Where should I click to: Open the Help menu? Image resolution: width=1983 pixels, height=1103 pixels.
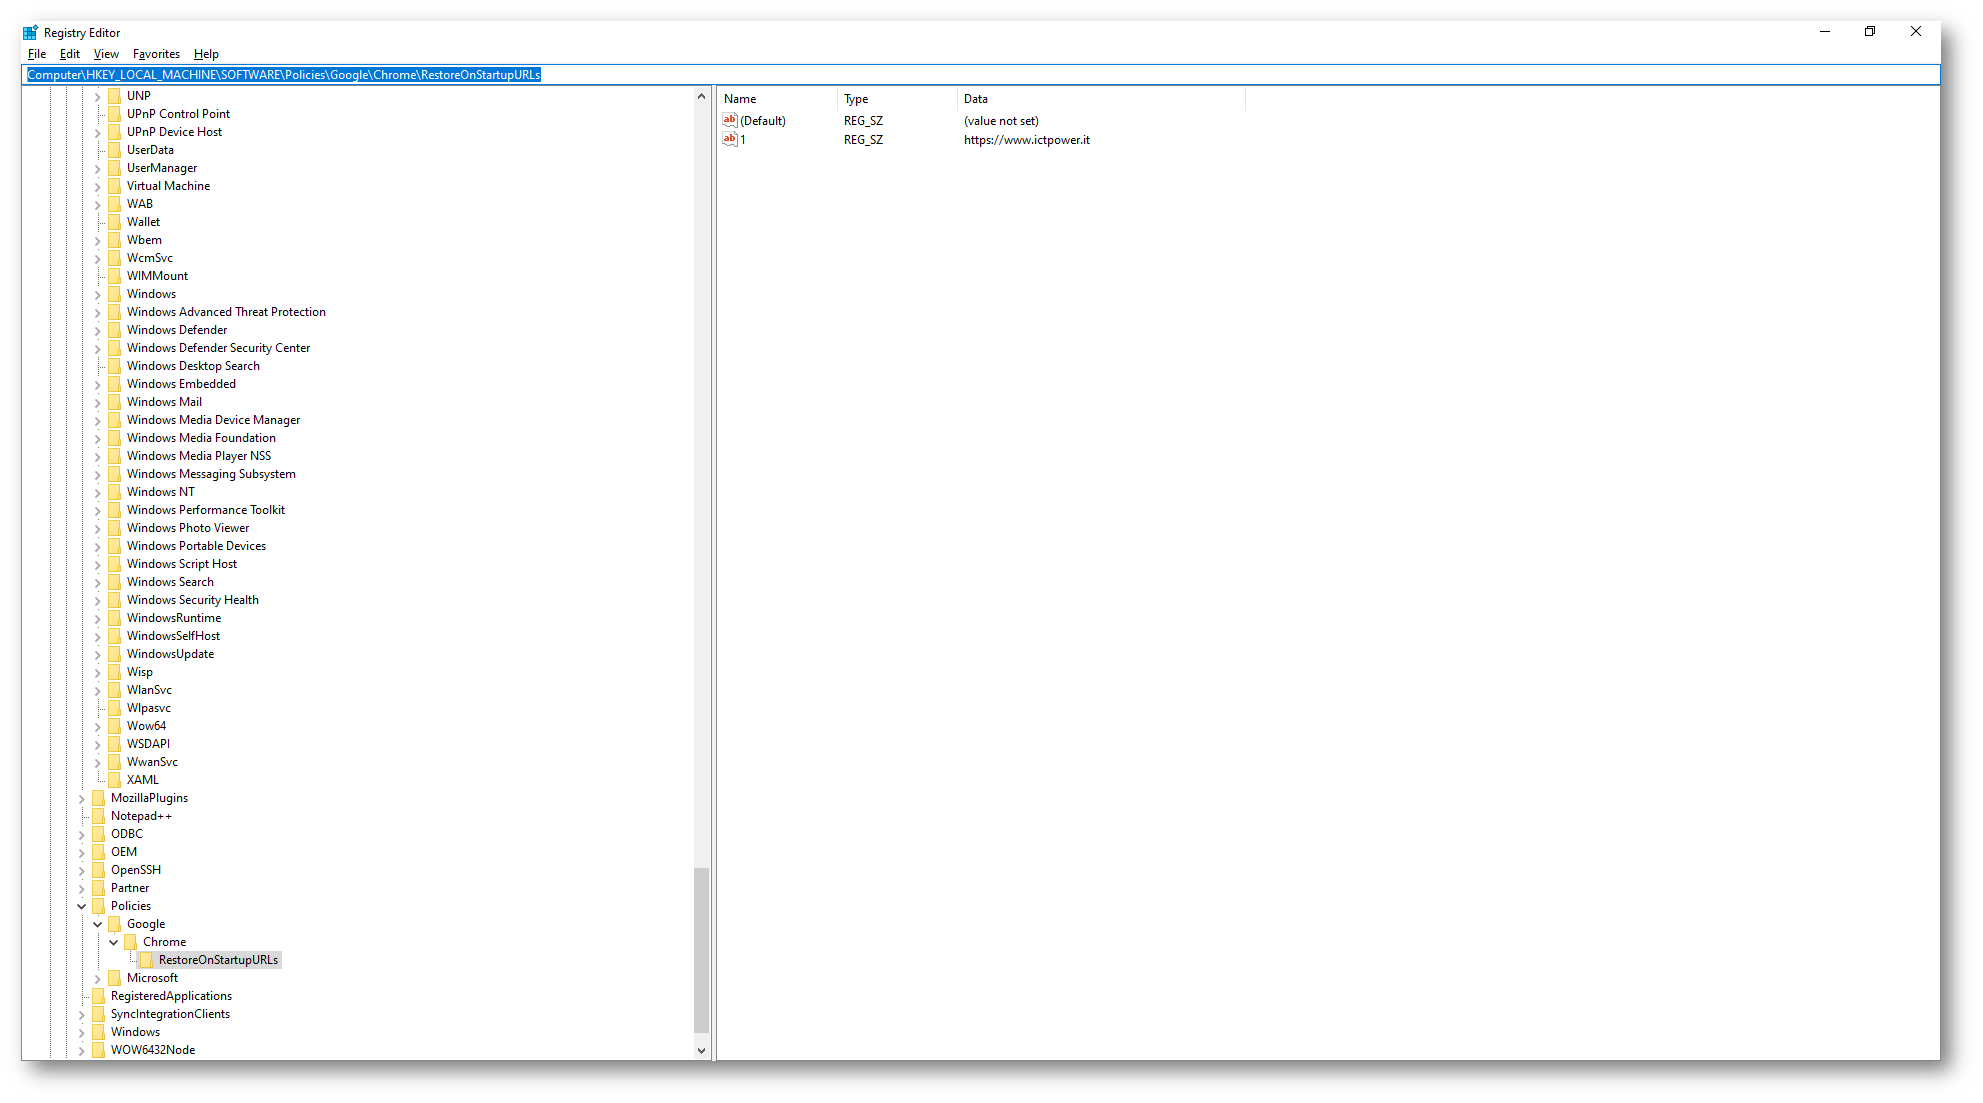coord(206,54)
